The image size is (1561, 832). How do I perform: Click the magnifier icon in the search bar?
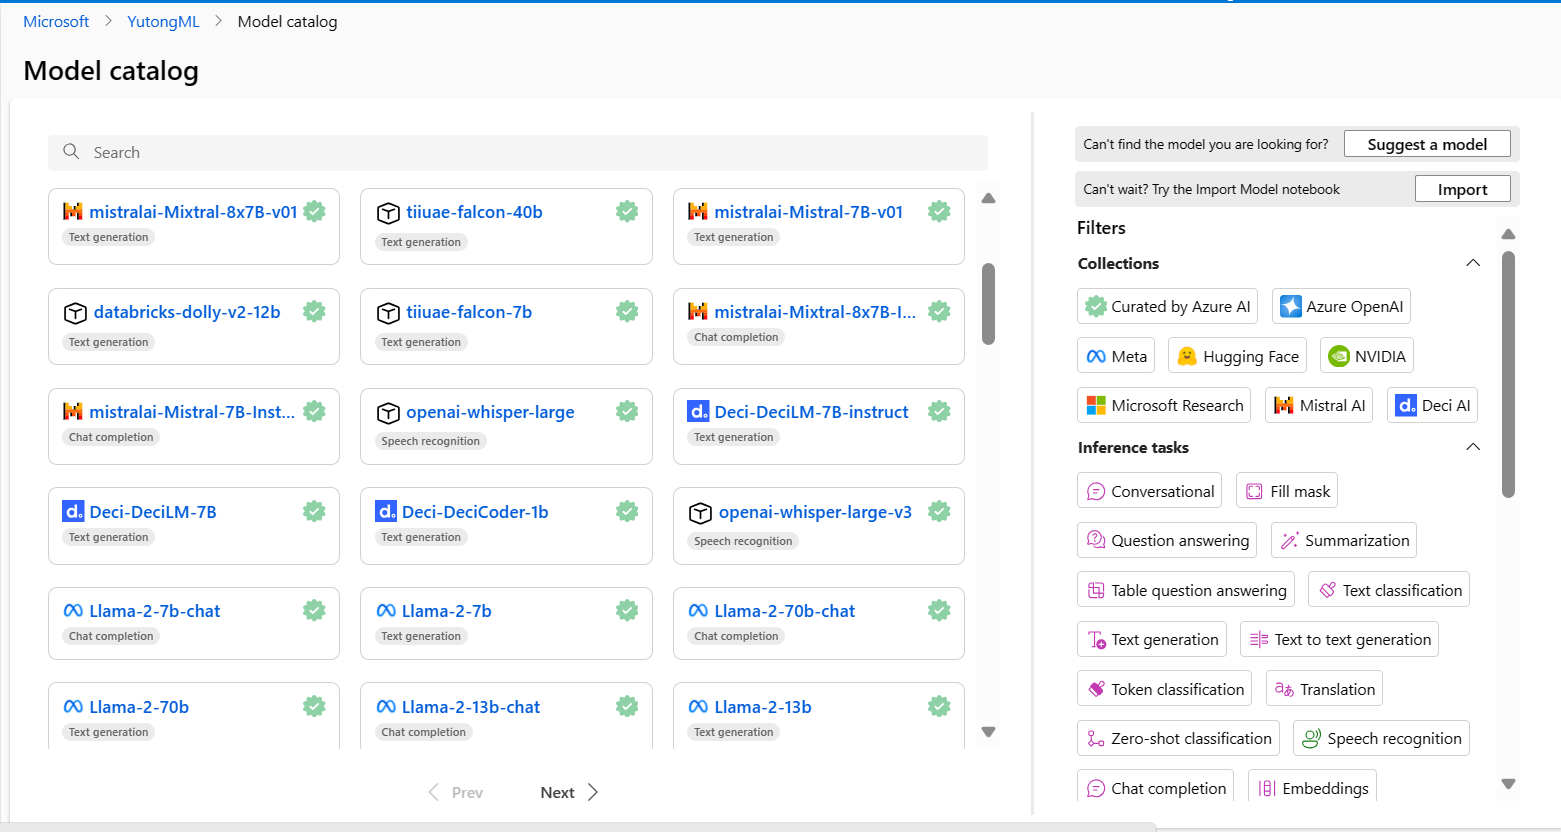[x=71, y=152]
